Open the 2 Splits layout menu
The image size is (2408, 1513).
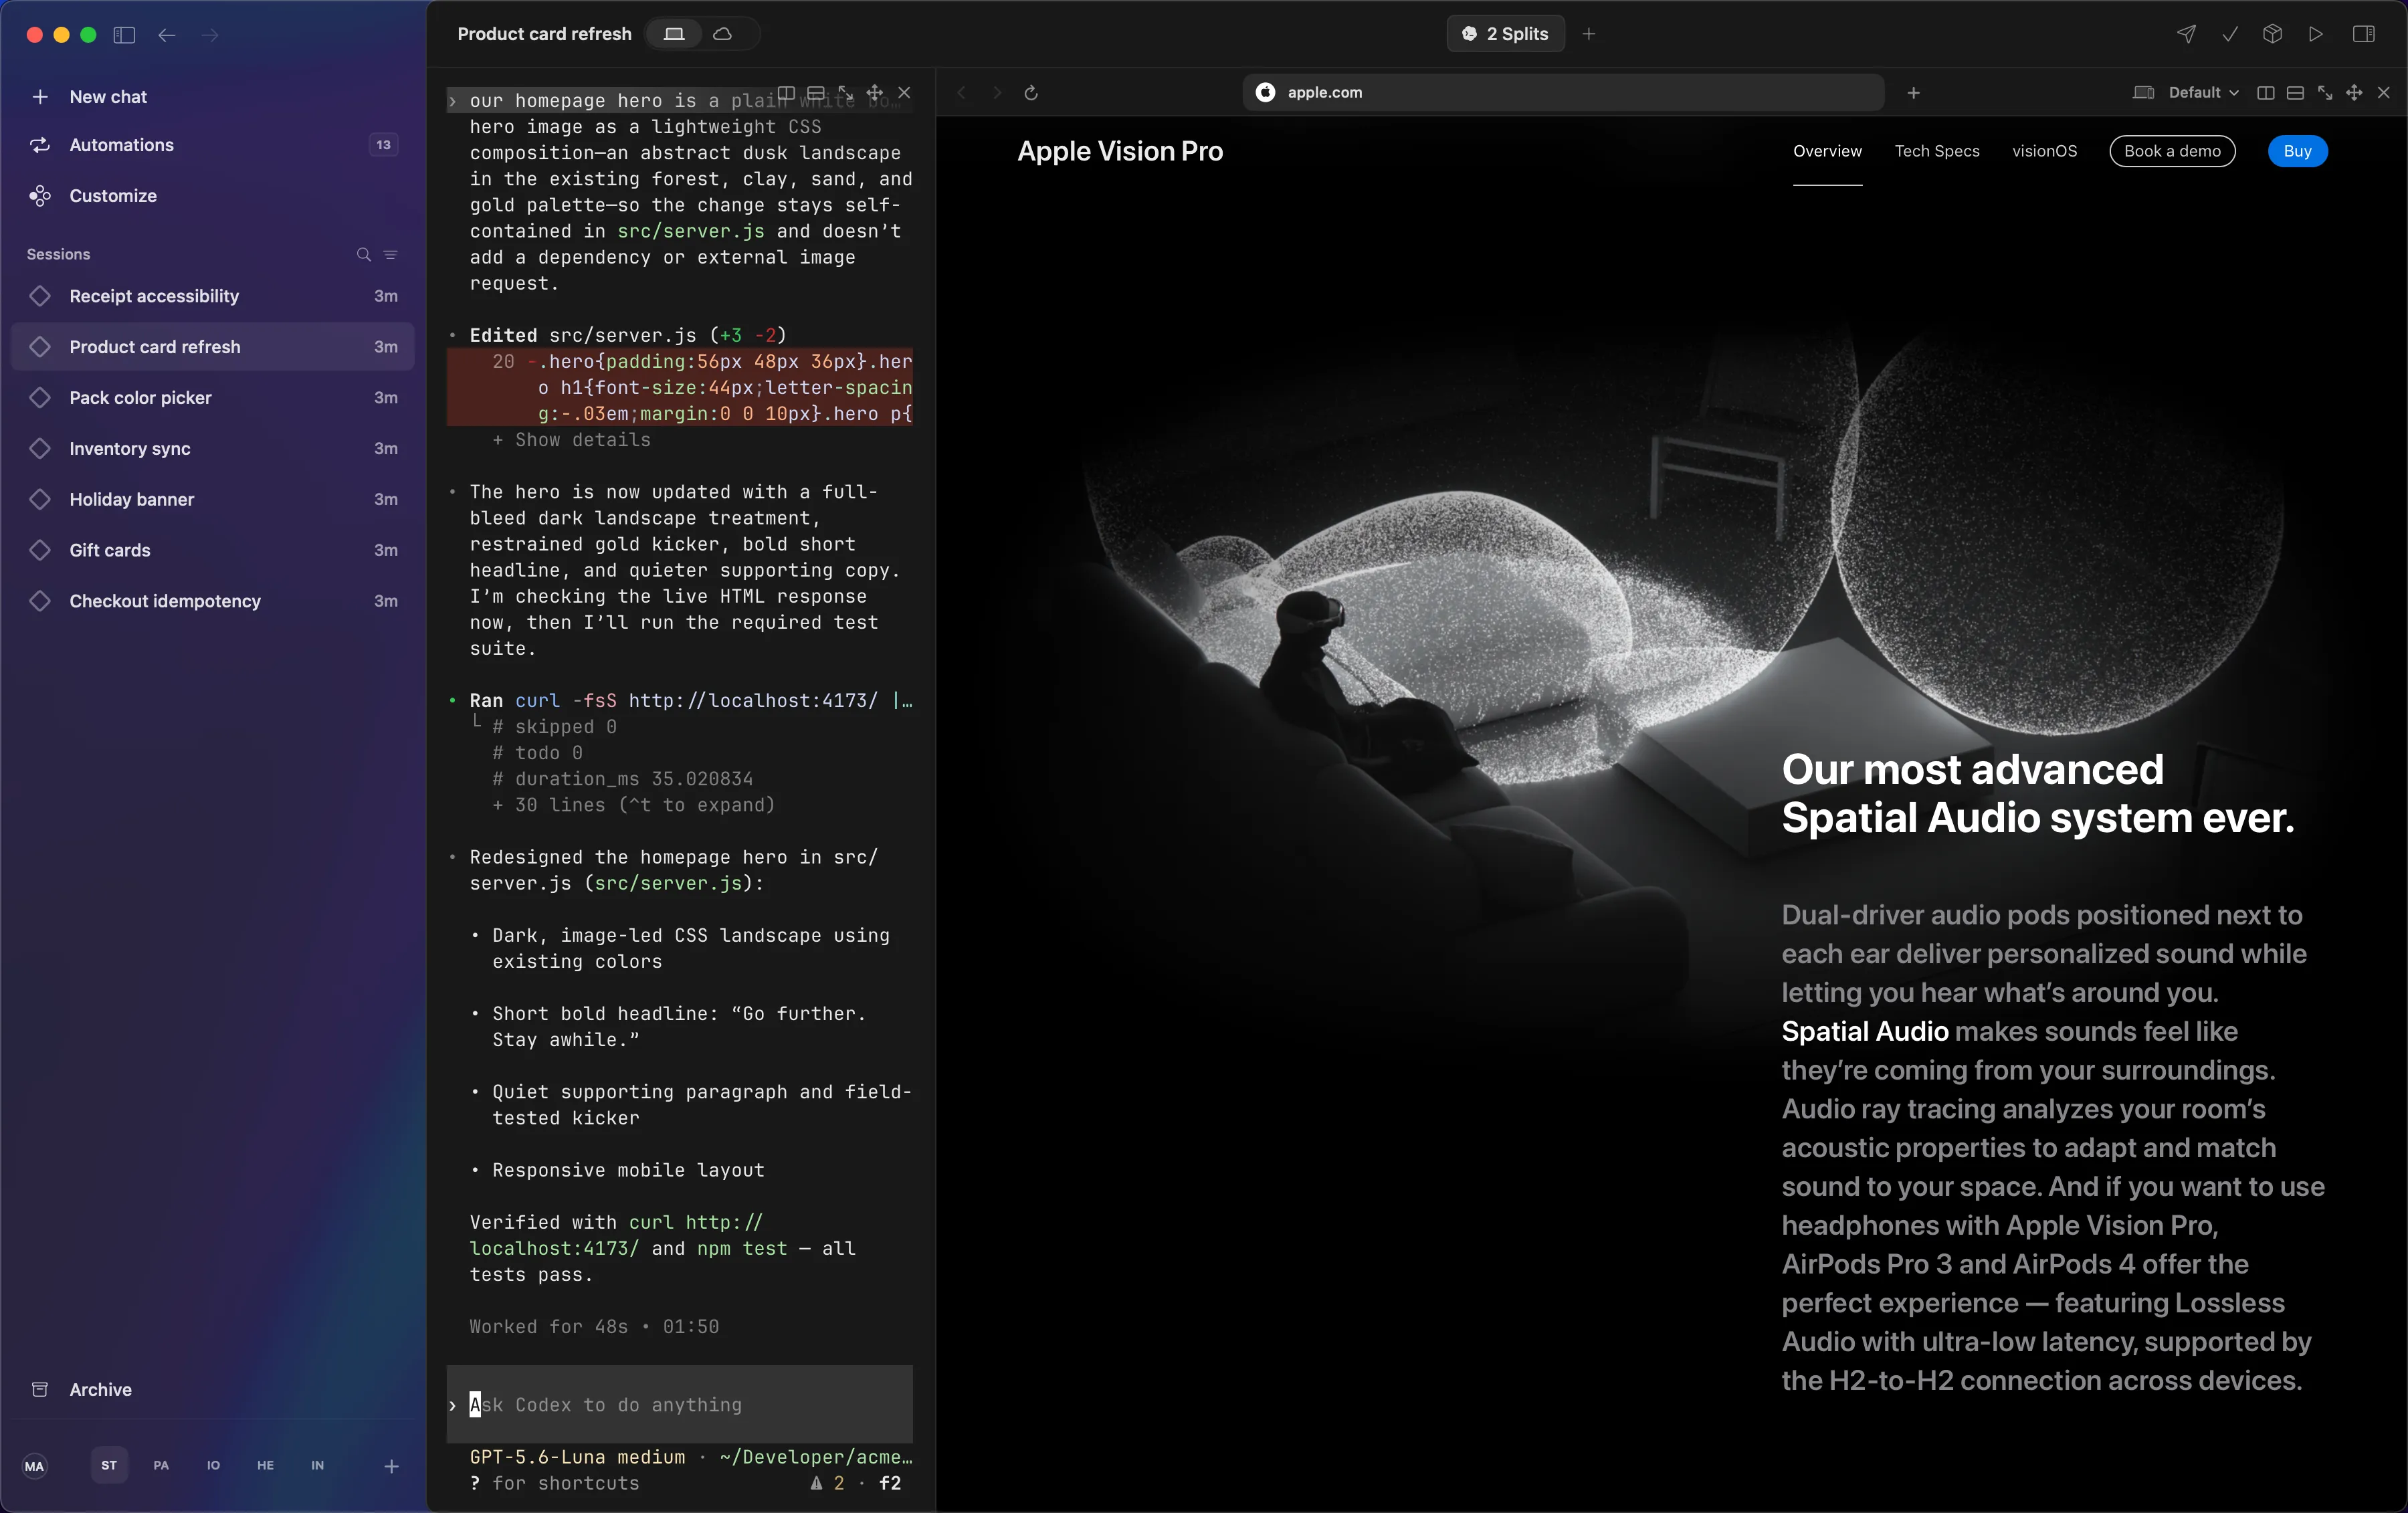click(1505, 34)
